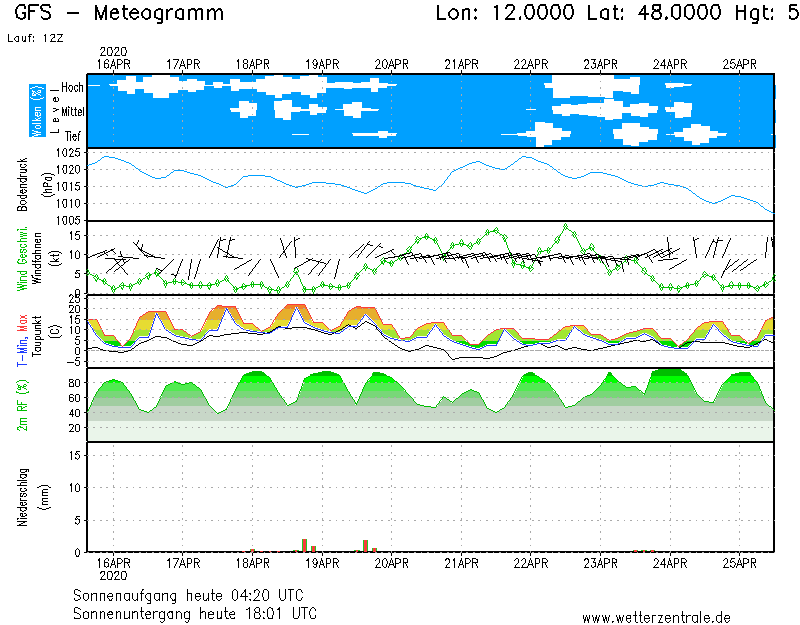Screen dimensions: 800x625
Task: Click the 'Tief' cloud level label
Action: point(72,136)
